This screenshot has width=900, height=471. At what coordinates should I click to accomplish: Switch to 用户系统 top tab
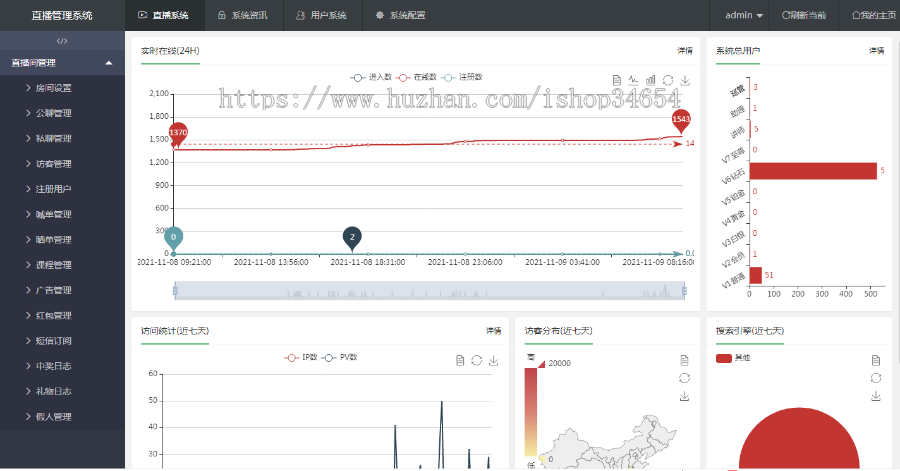(x=323, y=15)
